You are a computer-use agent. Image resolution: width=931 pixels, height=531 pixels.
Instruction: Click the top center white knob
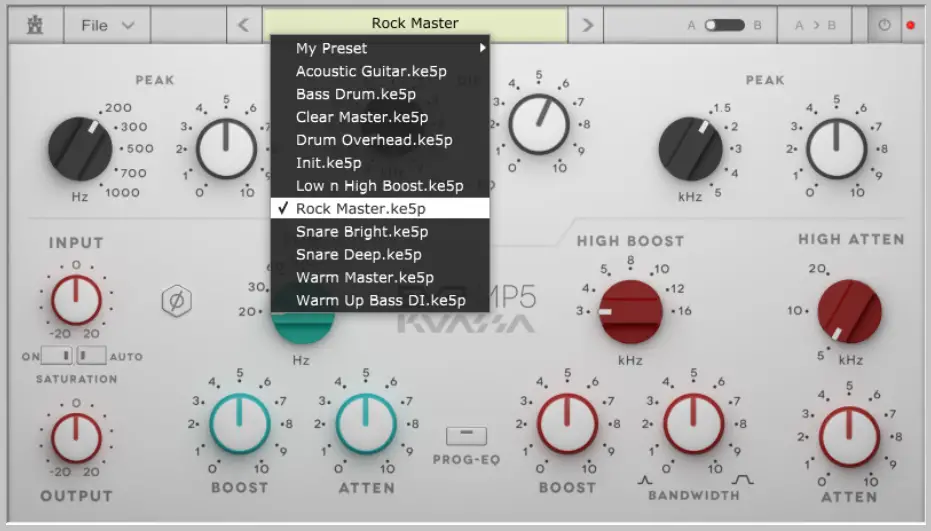pyautogui.click(x=539, y=124)
